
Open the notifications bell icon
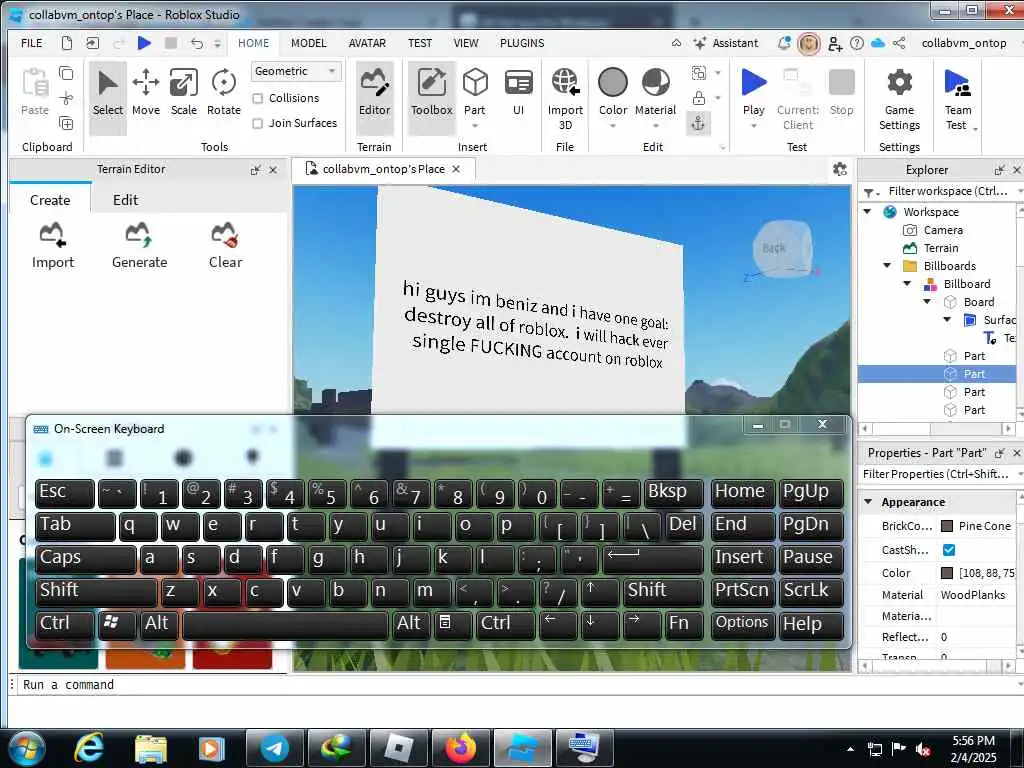pos(784,43)
